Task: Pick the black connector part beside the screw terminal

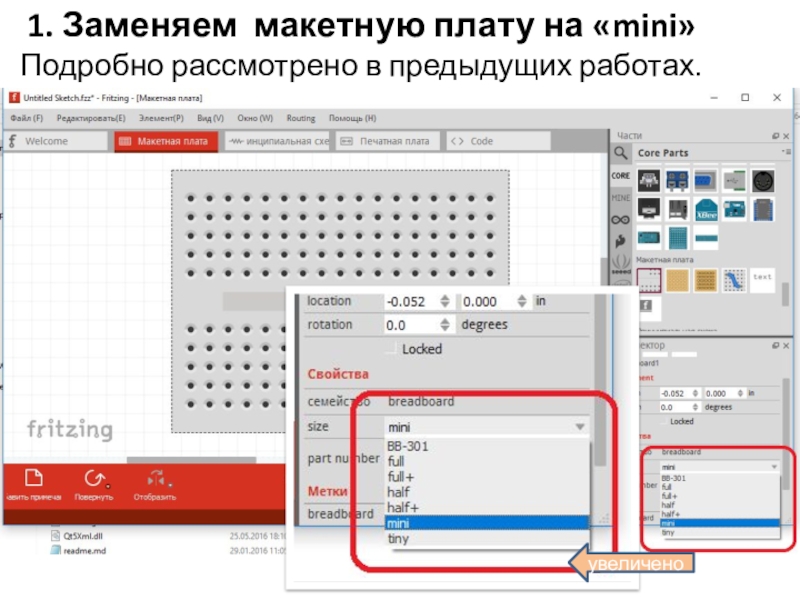Action: pyautogui.click(x=649, y=181)
